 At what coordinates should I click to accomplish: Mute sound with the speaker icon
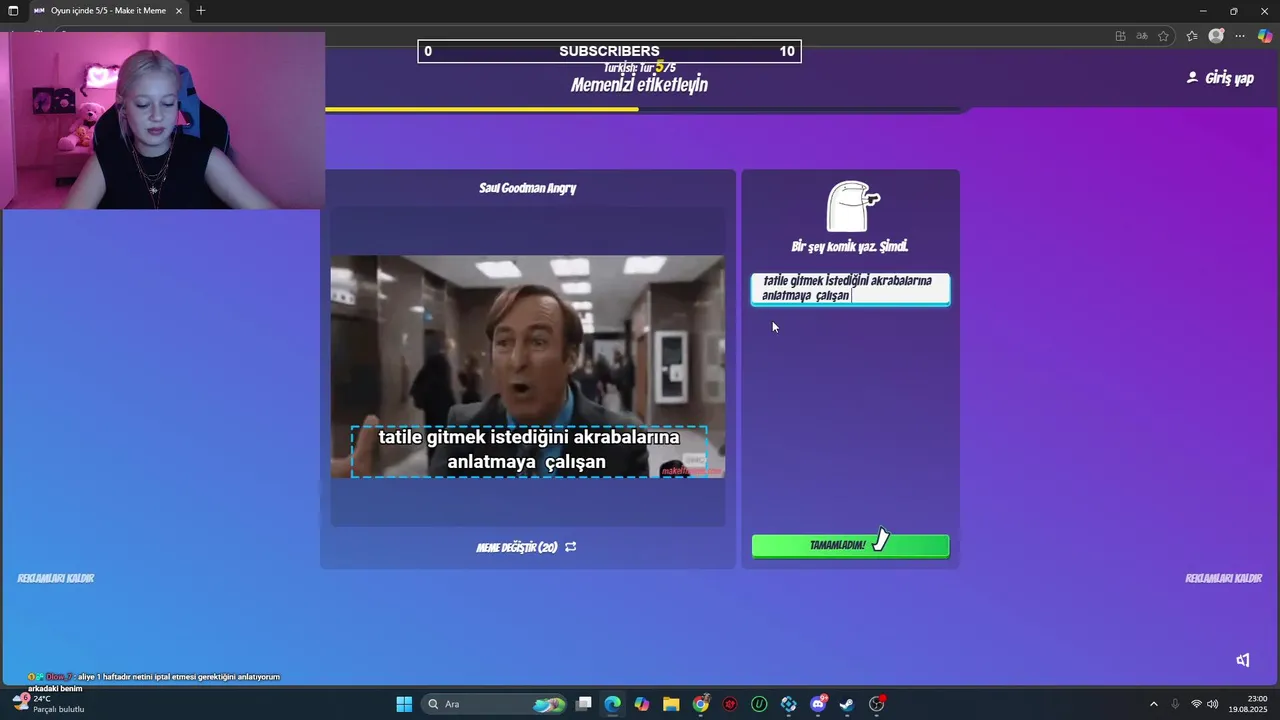click(1243, 660)
